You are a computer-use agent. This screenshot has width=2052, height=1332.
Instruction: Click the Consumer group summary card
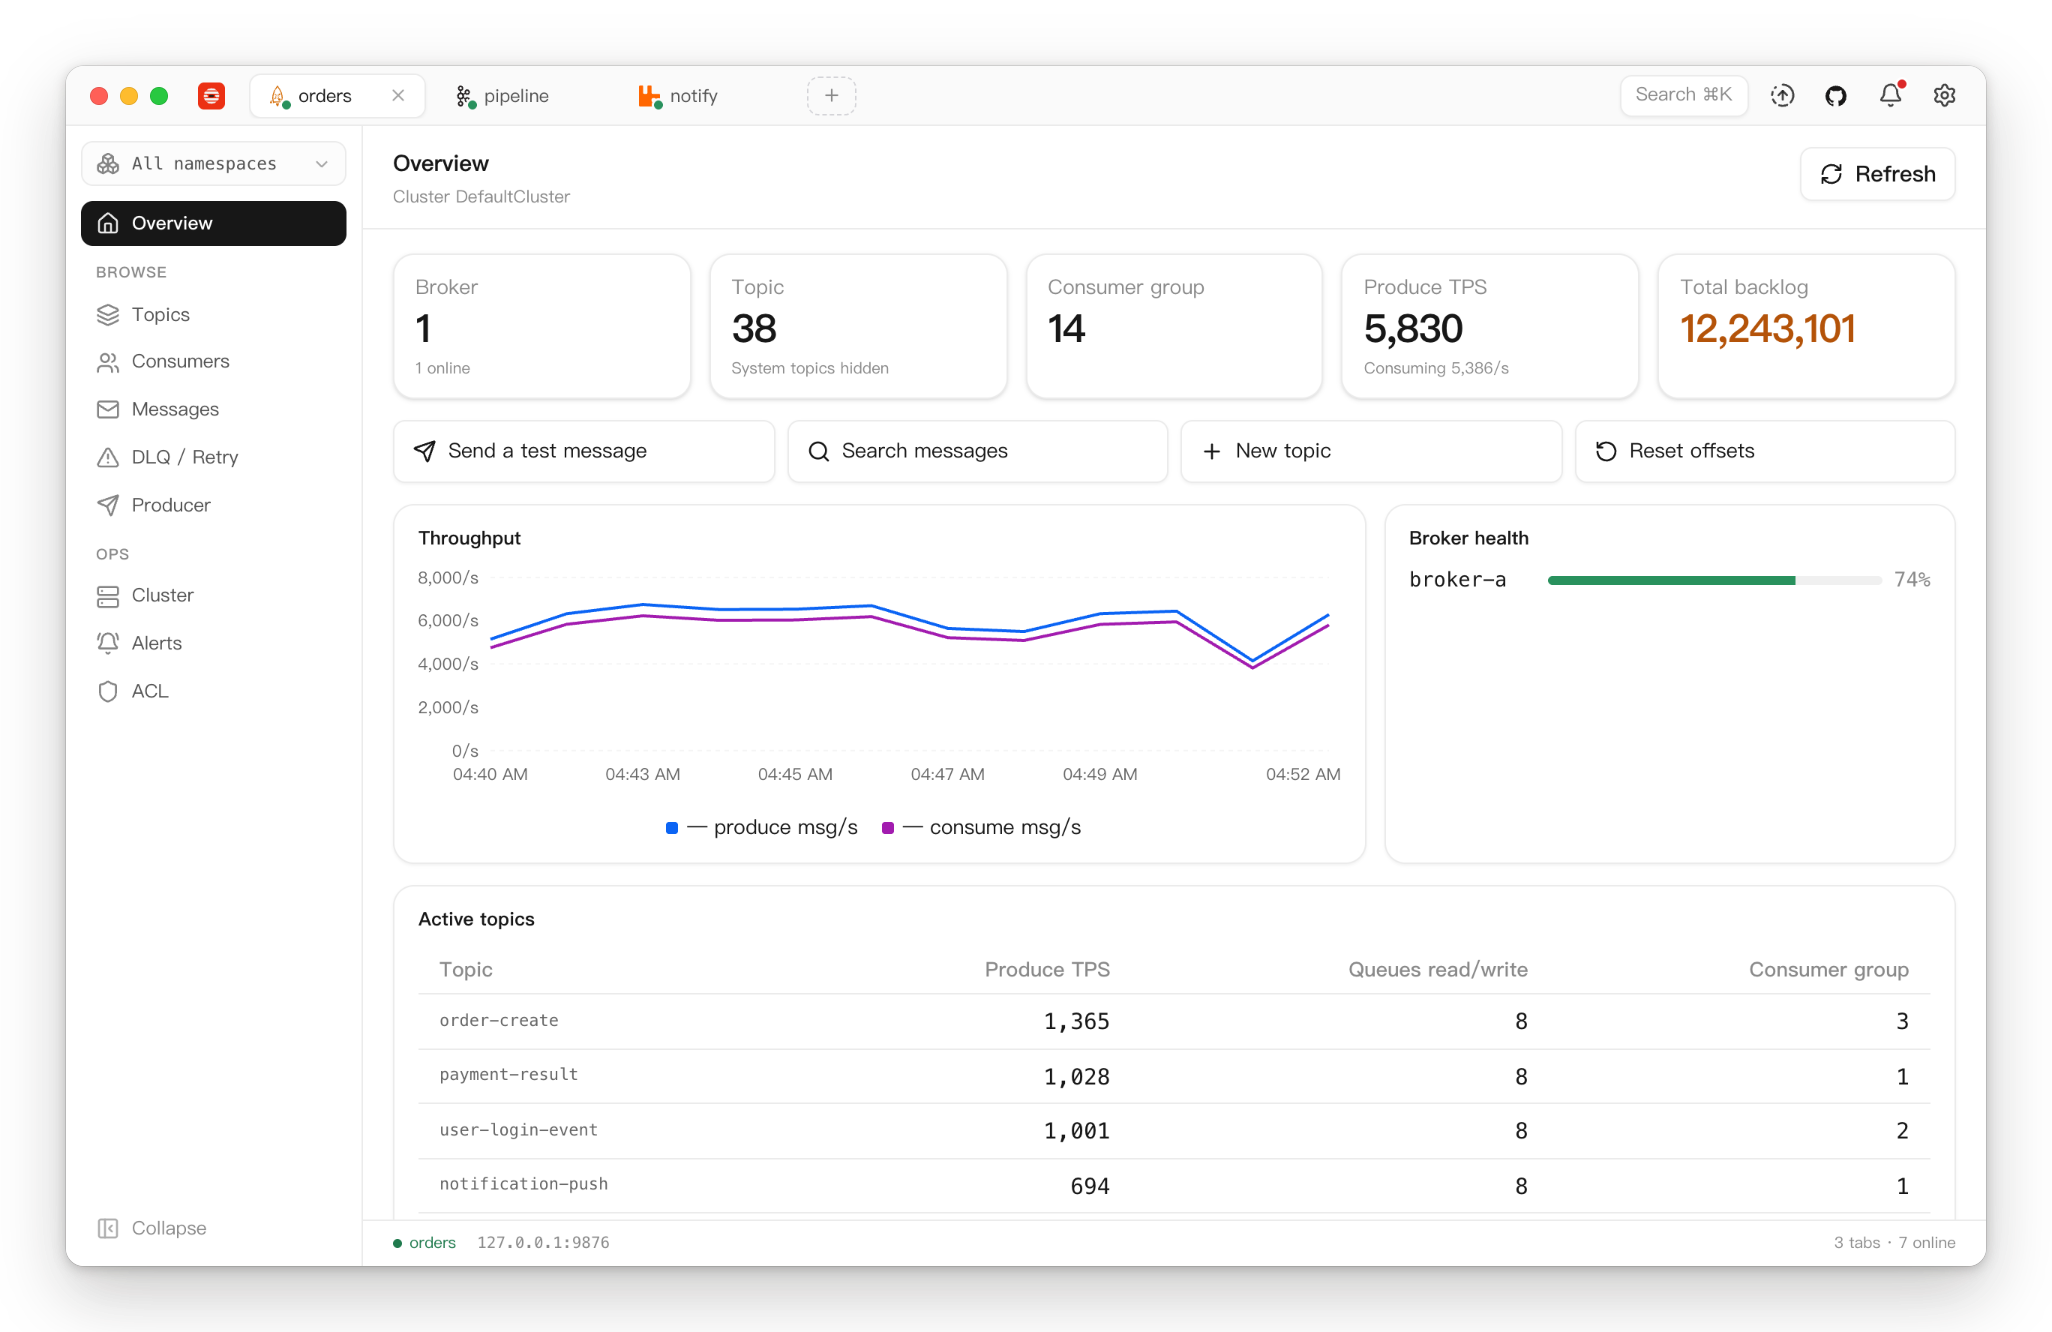(1174, 326)
